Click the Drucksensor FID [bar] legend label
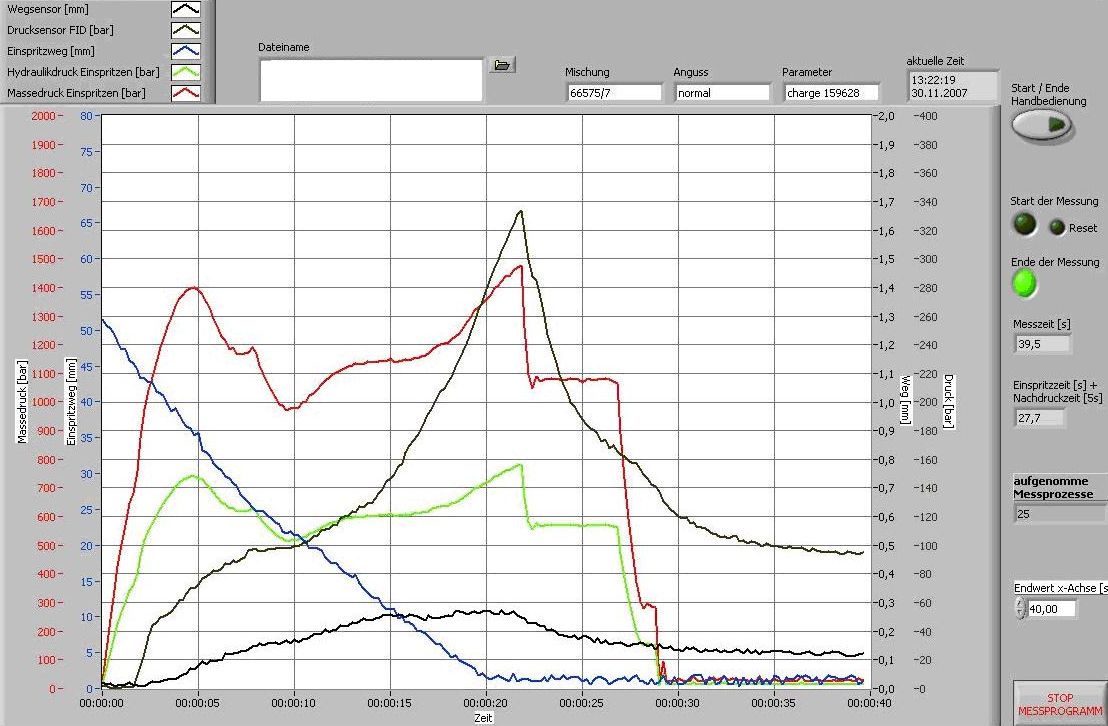 tap(60, 30)
